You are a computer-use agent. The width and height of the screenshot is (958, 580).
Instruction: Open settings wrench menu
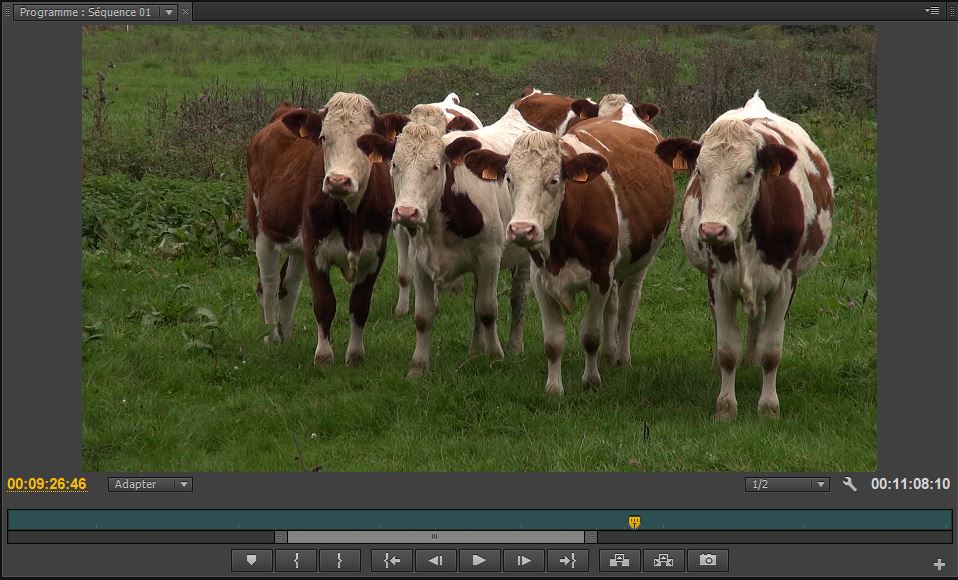click(x=849, y=484)
